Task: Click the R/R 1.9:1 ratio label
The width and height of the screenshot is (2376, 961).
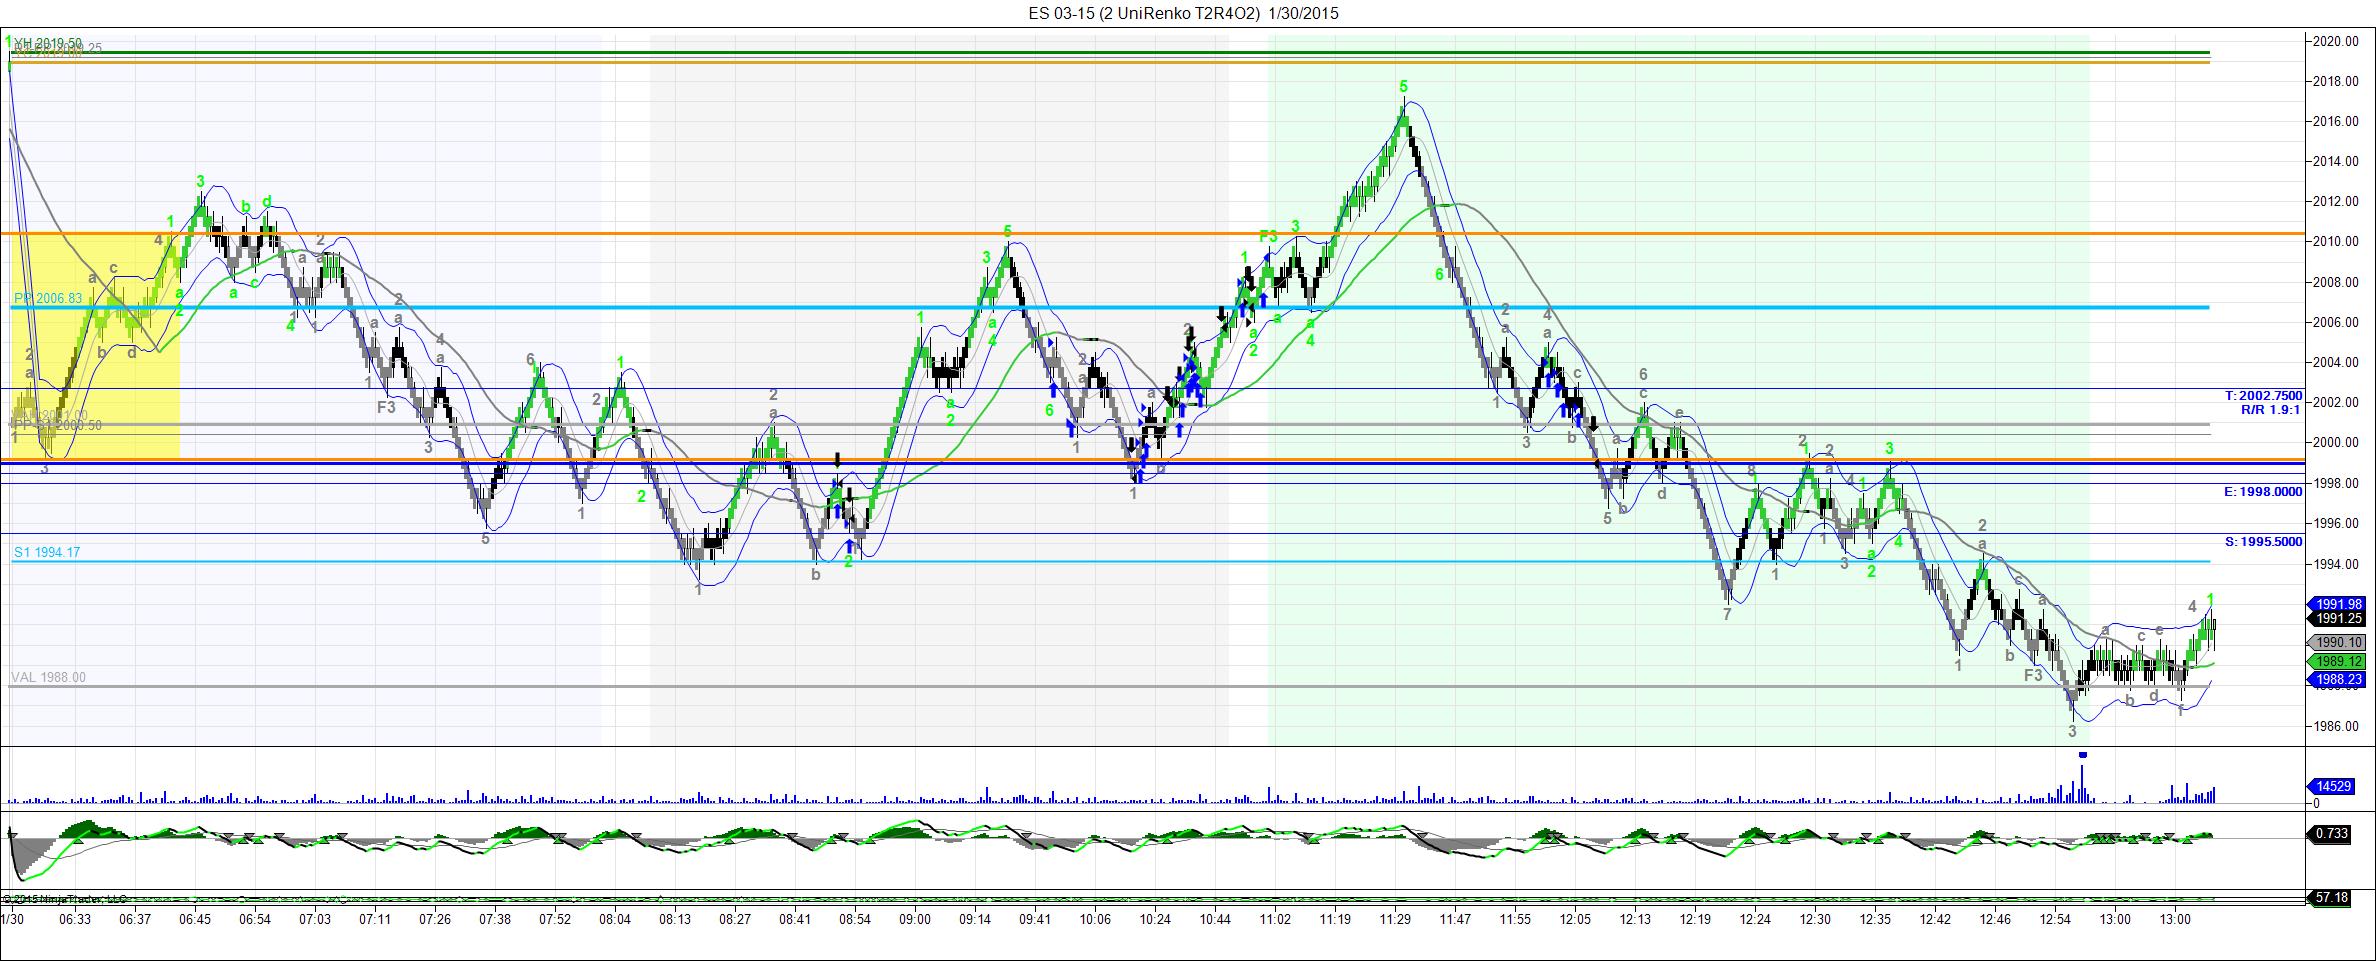Action: pos(2271,410)
